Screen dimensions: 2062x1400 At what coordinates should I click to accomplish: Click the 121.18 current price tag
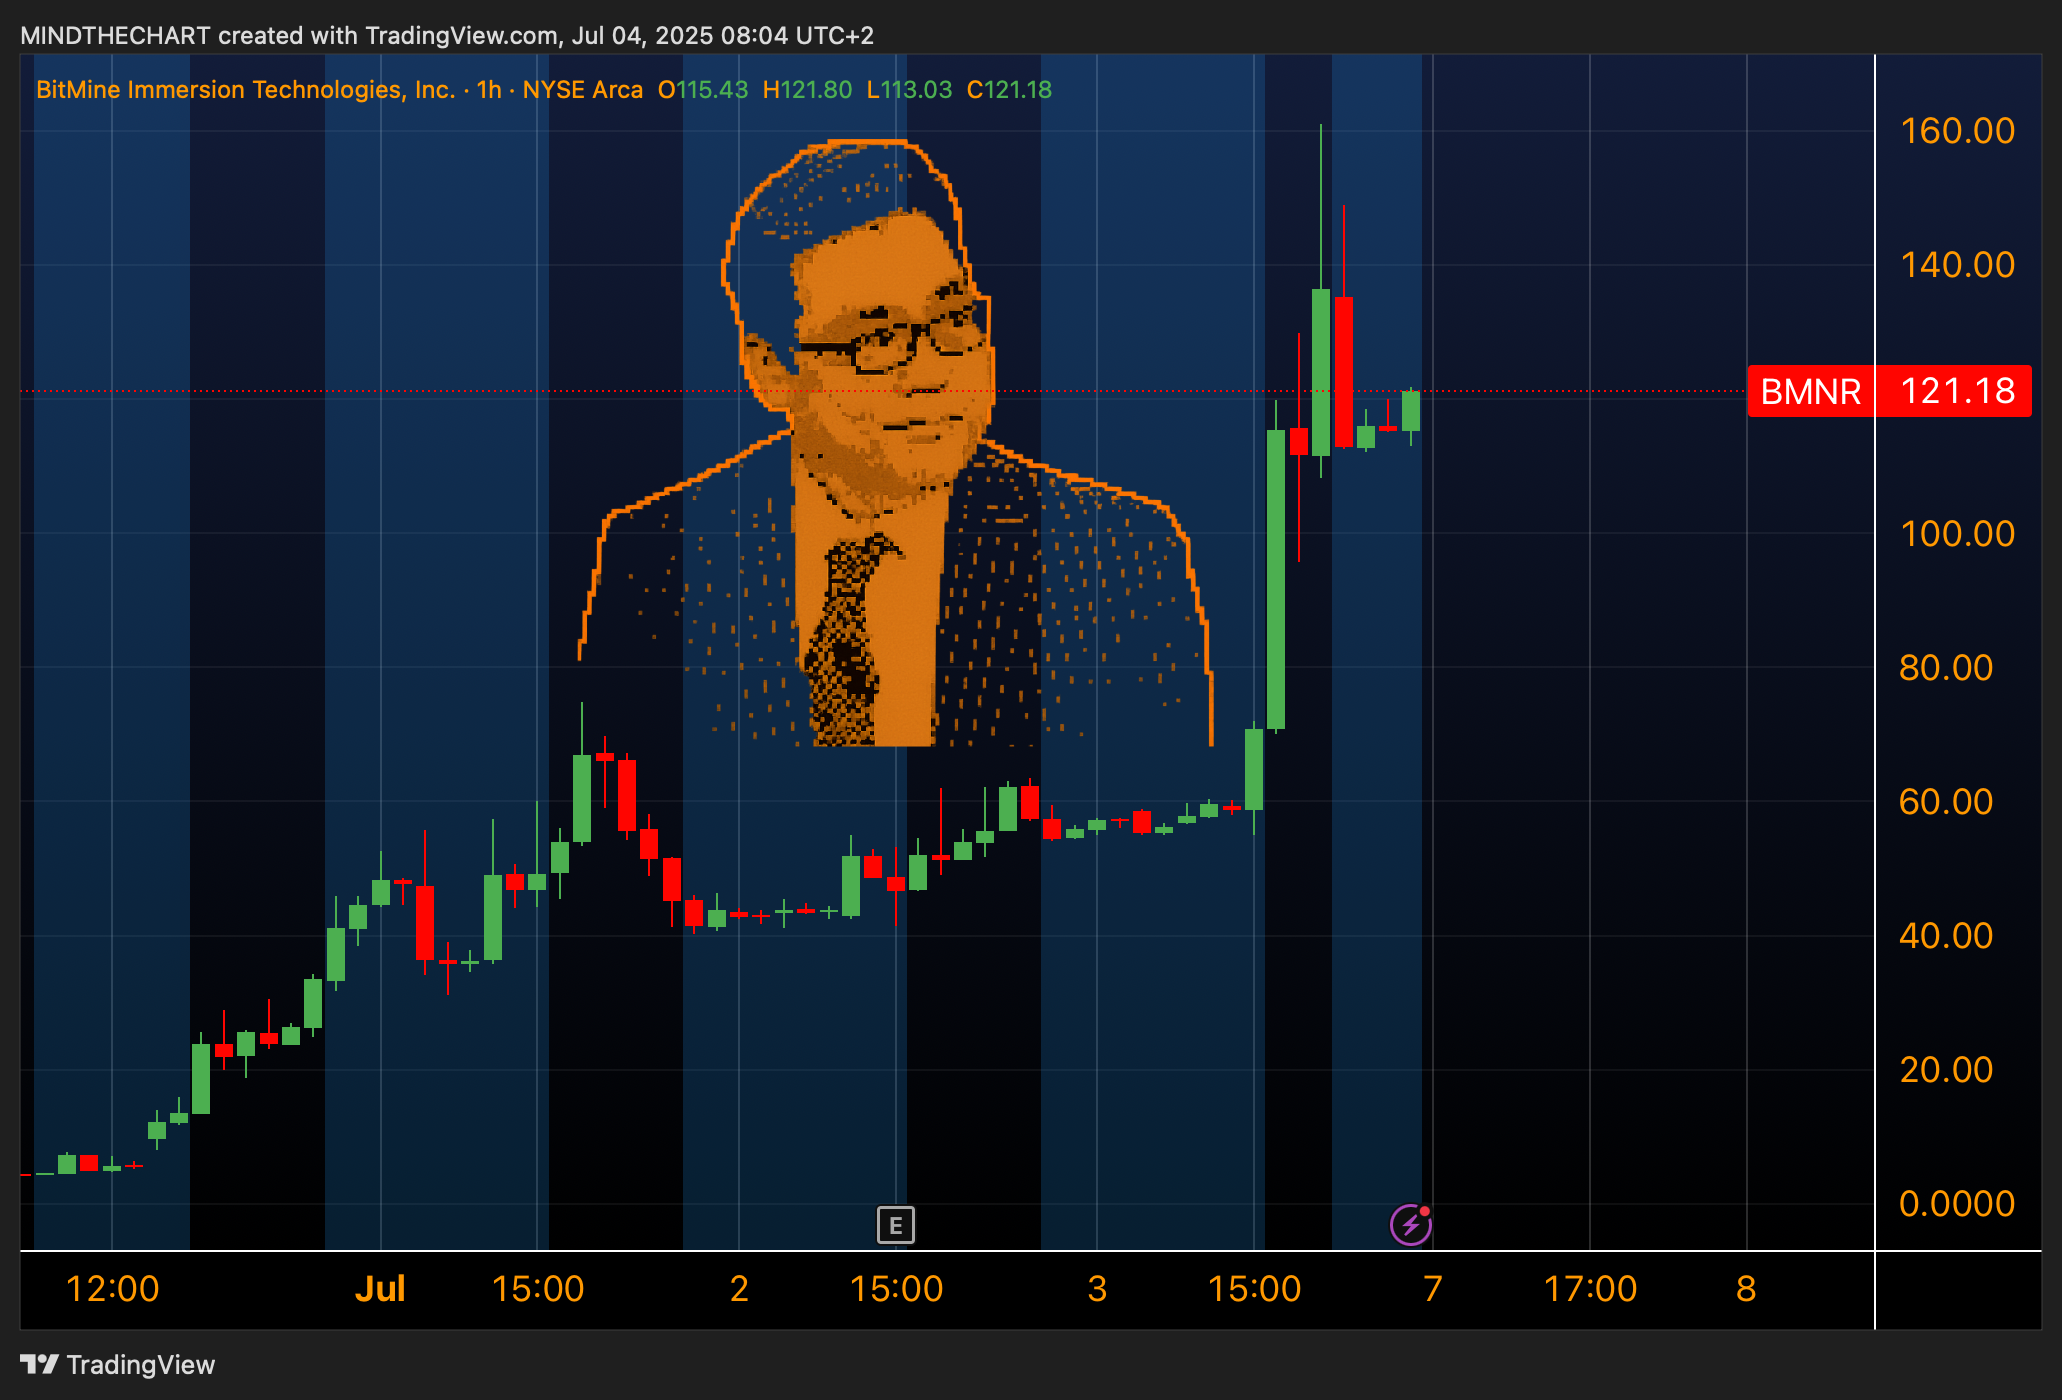(x=1955, y=391)
